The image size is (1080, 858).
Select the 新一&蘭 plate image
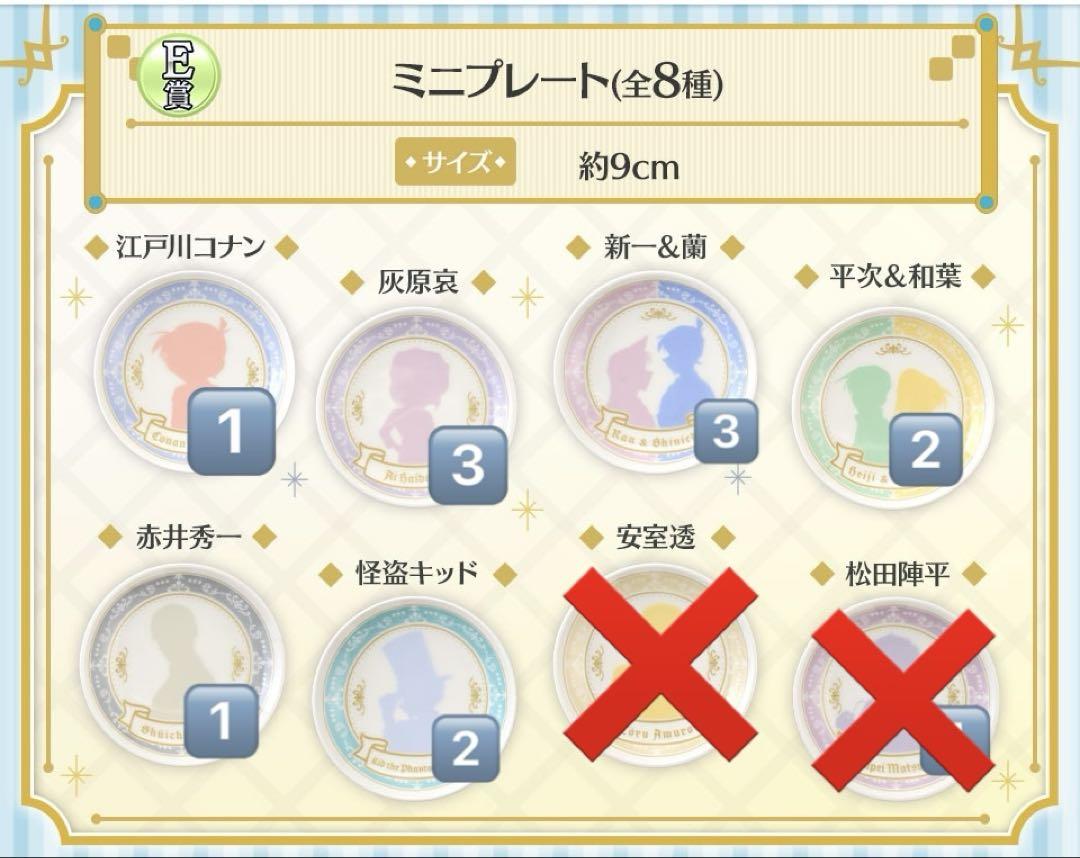(656, 375)
